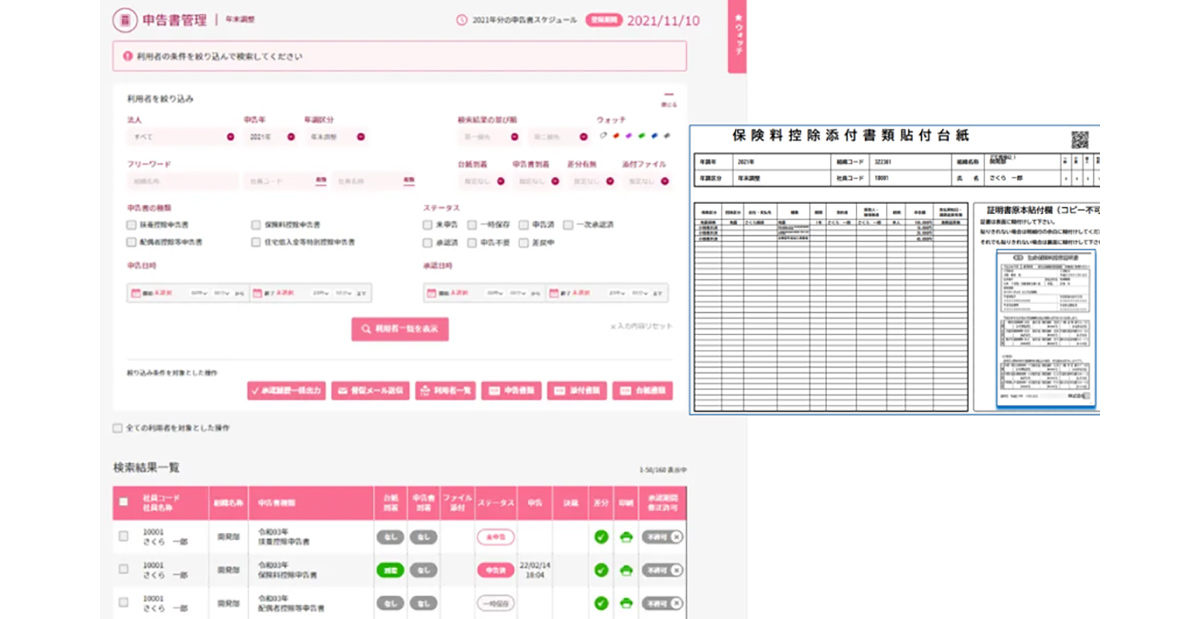This screenshot has height=619, width=1200.
Task: Select the red ウォッチ pin marker
Action: click(616, 135)
